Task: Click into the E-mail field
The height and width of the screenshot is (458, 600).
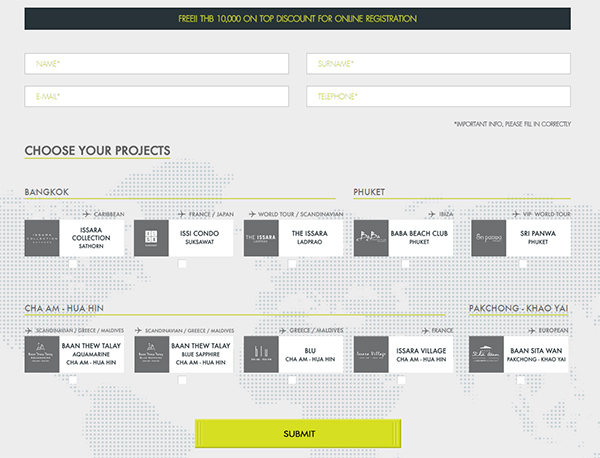Action: [x=157, y=97]
